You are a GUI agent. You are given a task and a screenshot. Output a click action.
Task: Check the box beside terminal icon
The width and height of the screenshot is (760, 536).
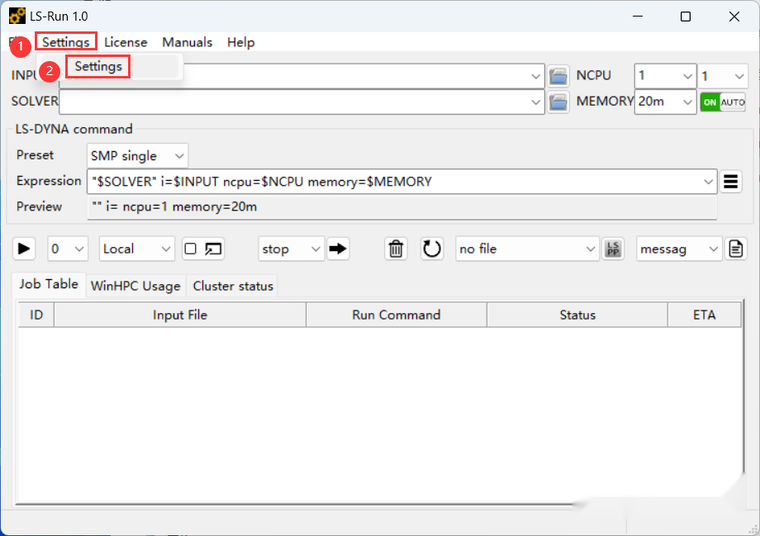190,249
